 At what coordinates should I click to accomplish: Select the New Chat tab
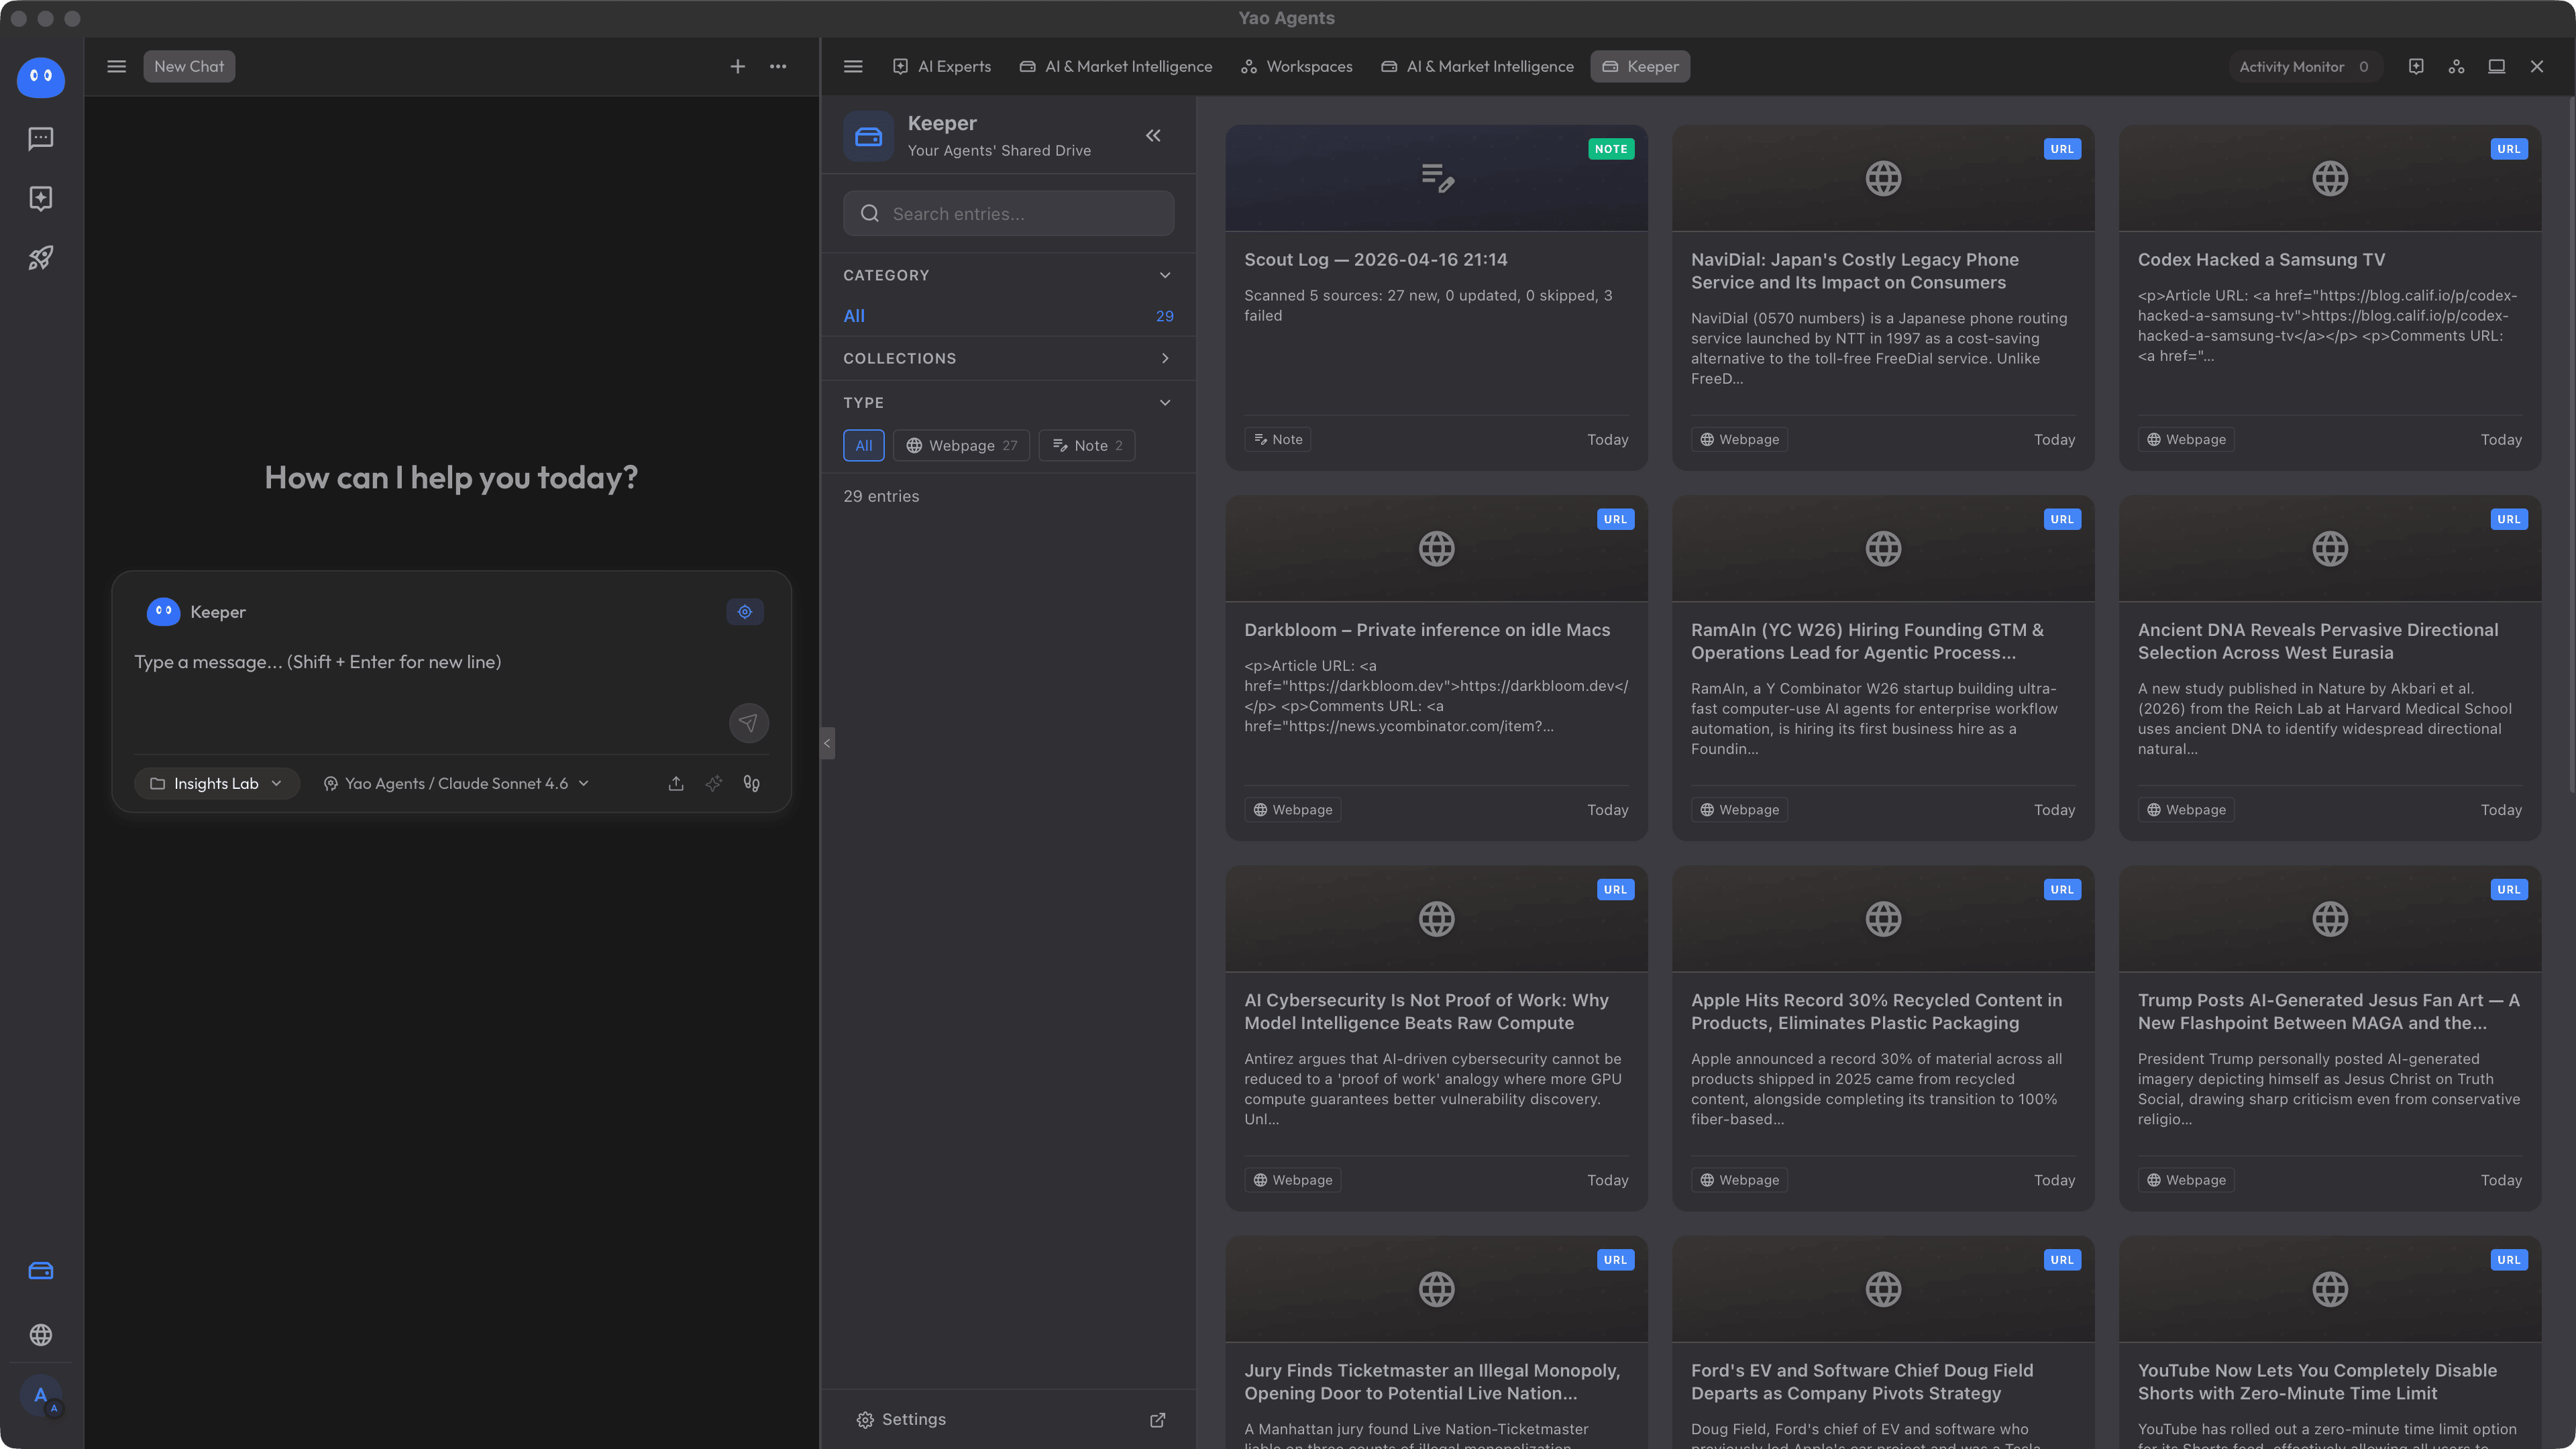point(189,66)
